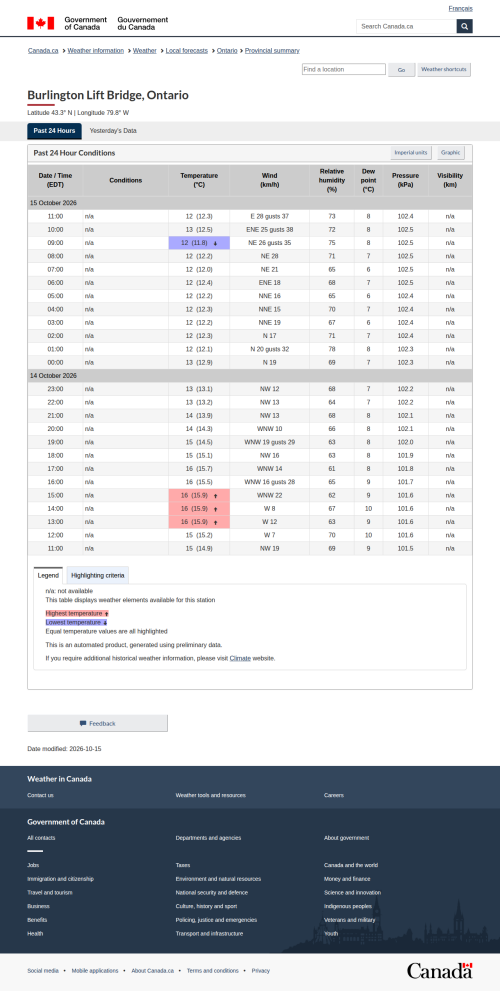Image resolution: width=500 pixels, height=991 pixels.
Task: Open Weather tools and resources link
Action: pyautogui.click(x=210, y=795)
